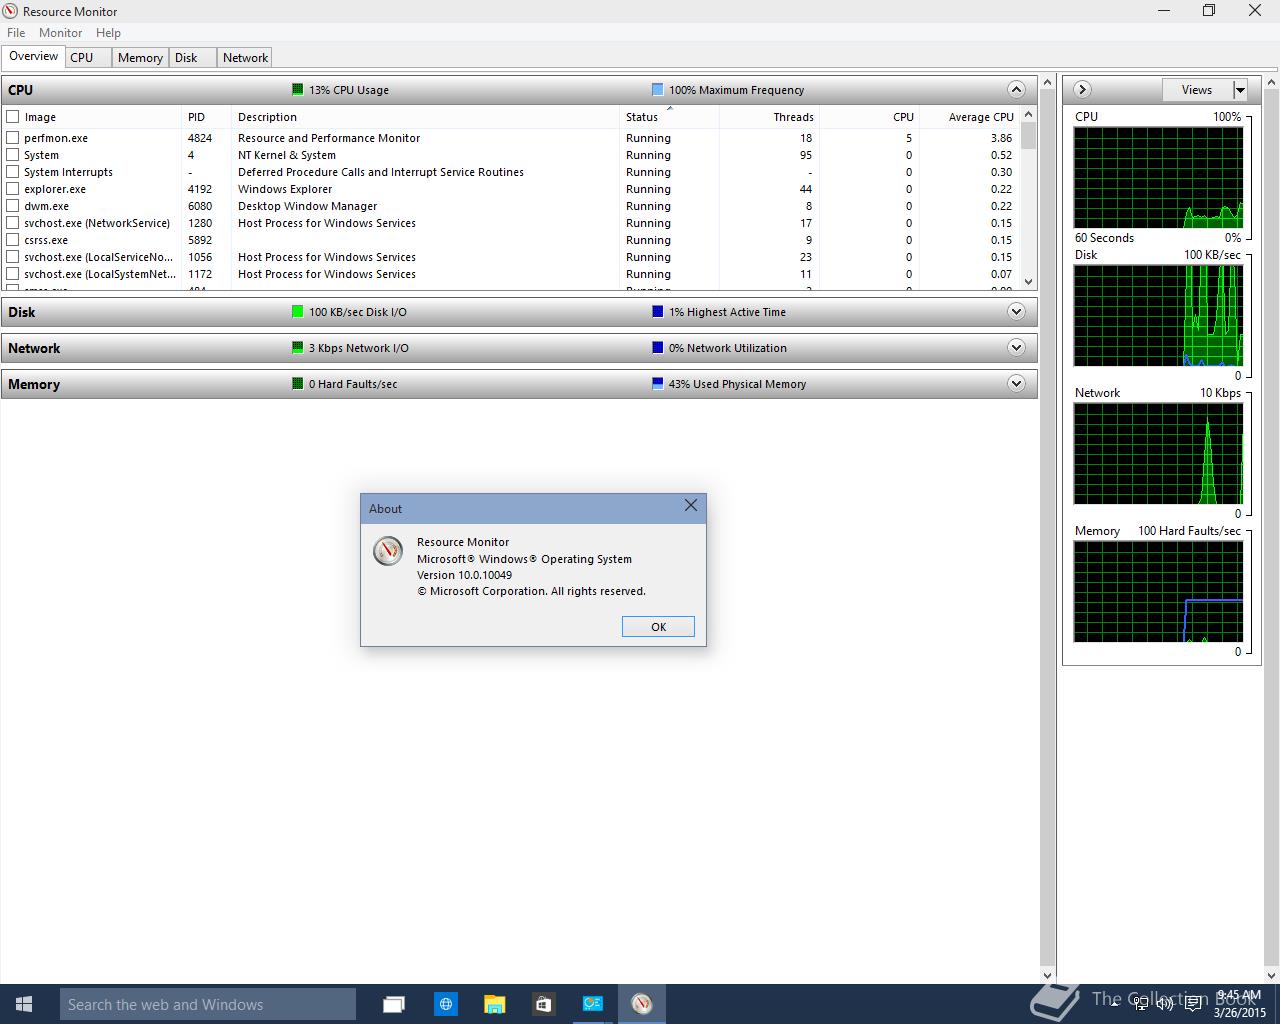Click the blue Used Physical Memory indicator
This screenshot has height=1024, width=1280.
click(657, 383)
